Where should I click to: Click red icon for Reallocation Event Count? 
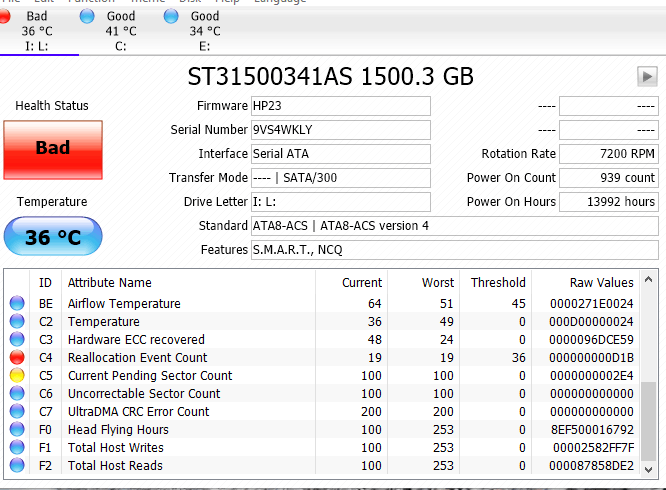coord(17,357)
